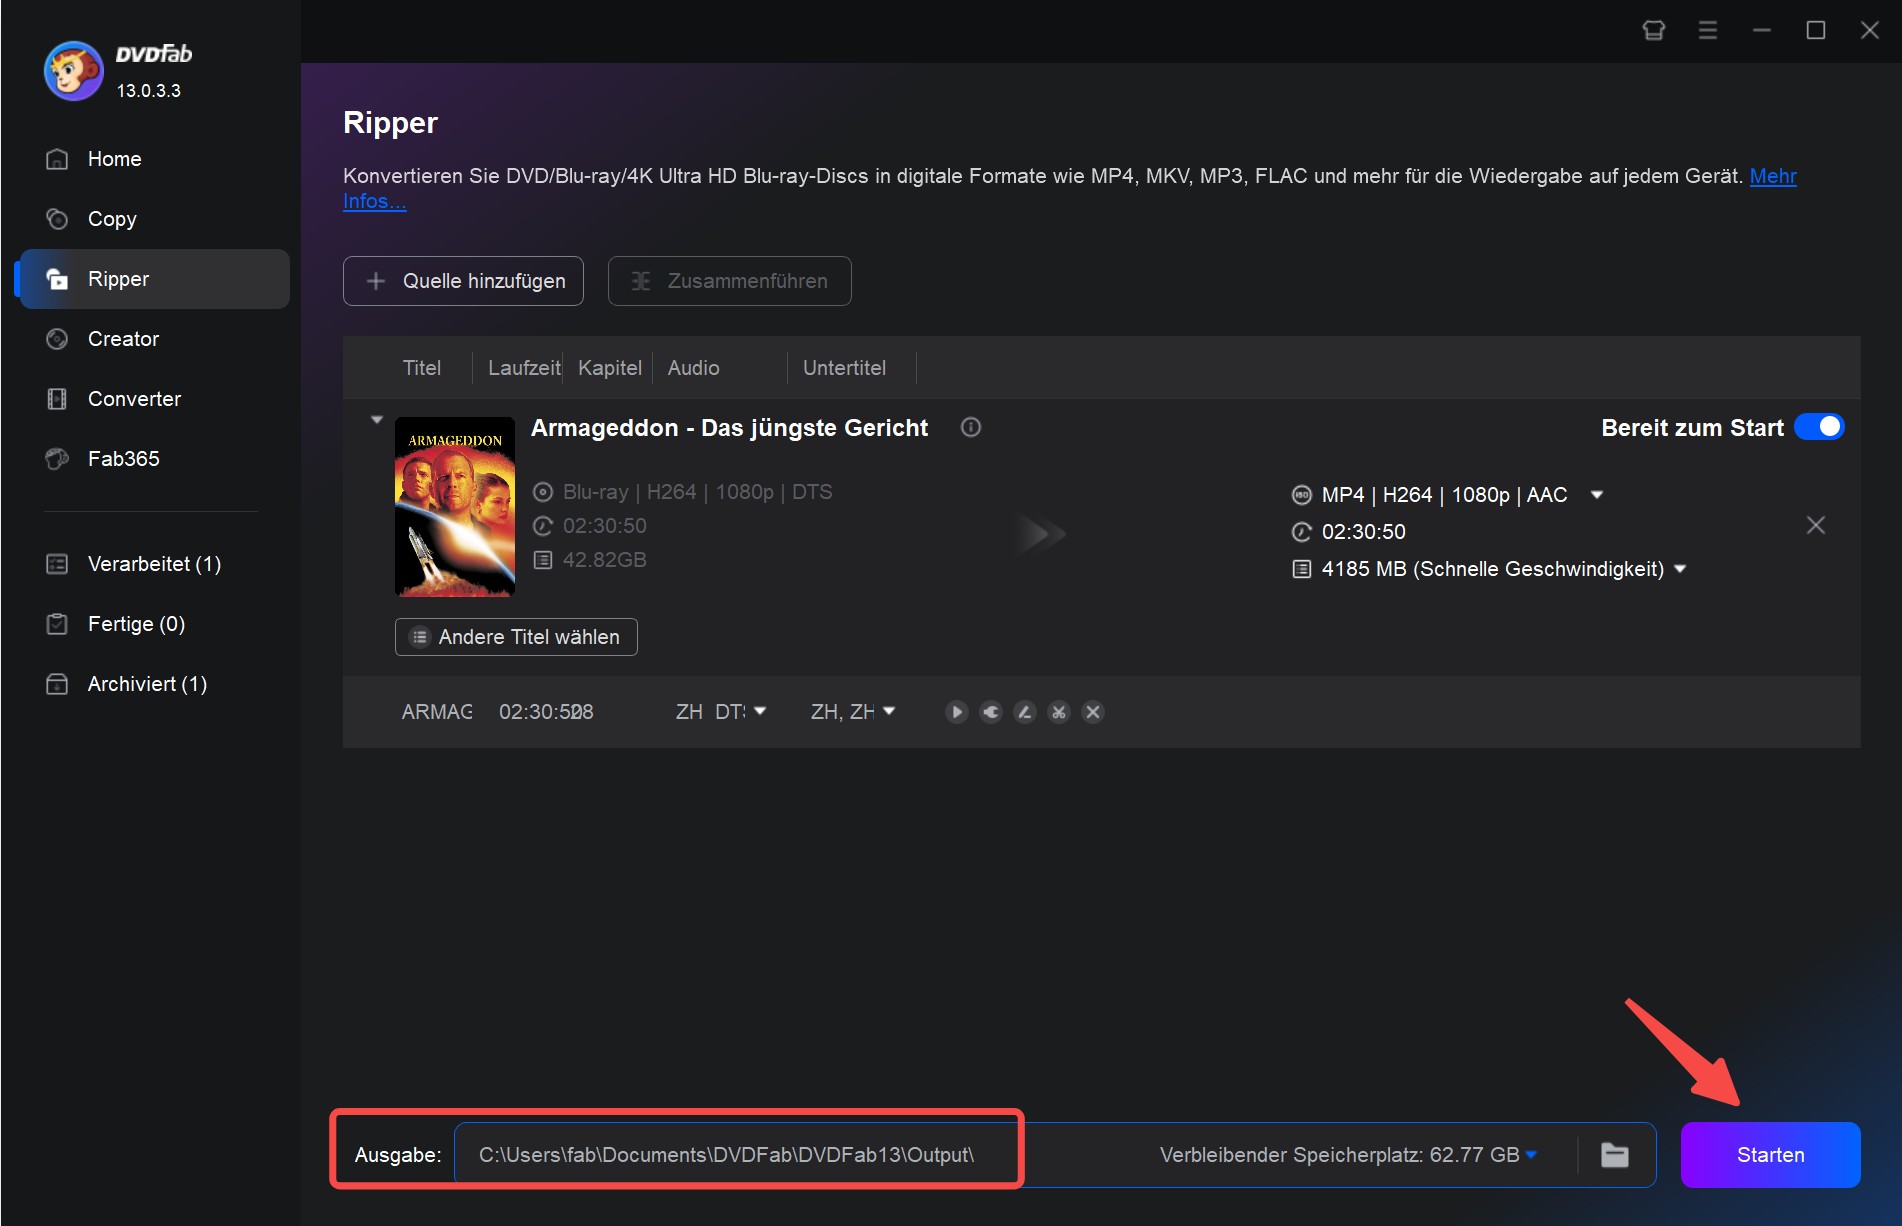Screen dimensions: 1902x1226
Task: Click the Armageddon movie poster thumbnail
Action: 455,507
